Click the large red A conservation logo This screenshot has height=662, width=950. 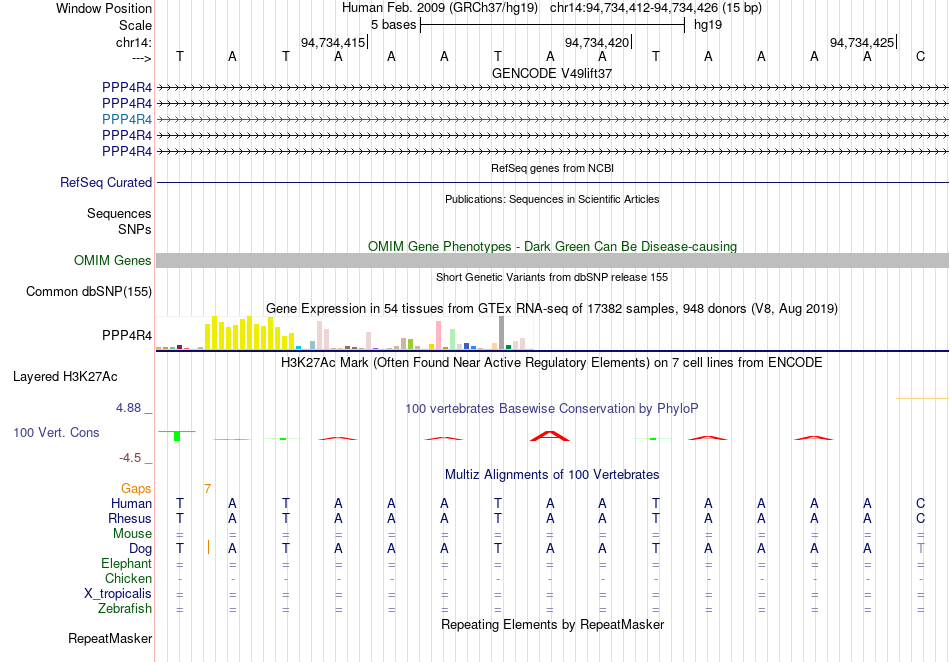pyautogui.click(x=550, y=435)
